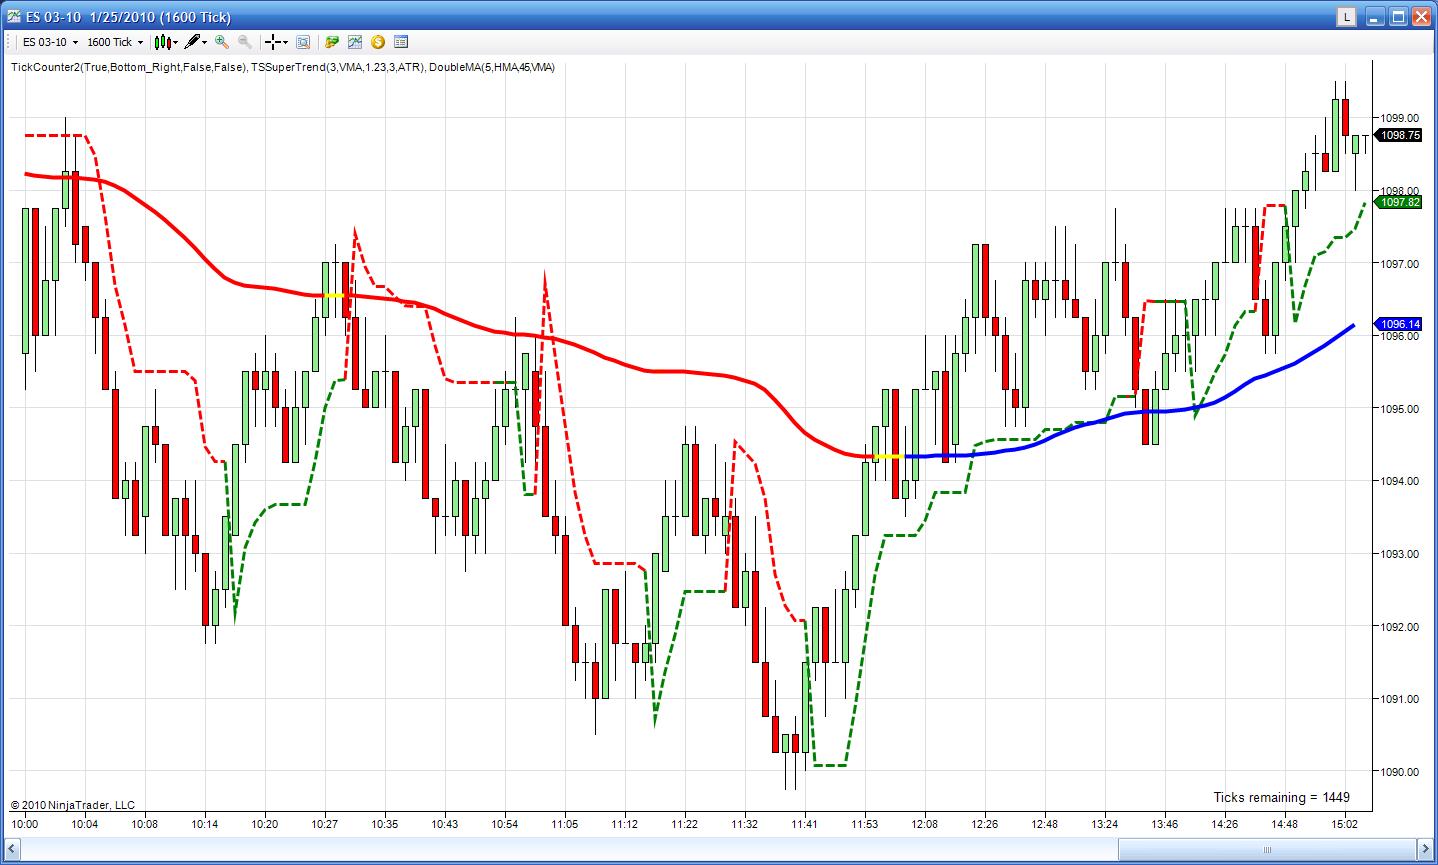Click the 10:54 time axis label
Screen dimensions: 1438x865
(505, 825)
